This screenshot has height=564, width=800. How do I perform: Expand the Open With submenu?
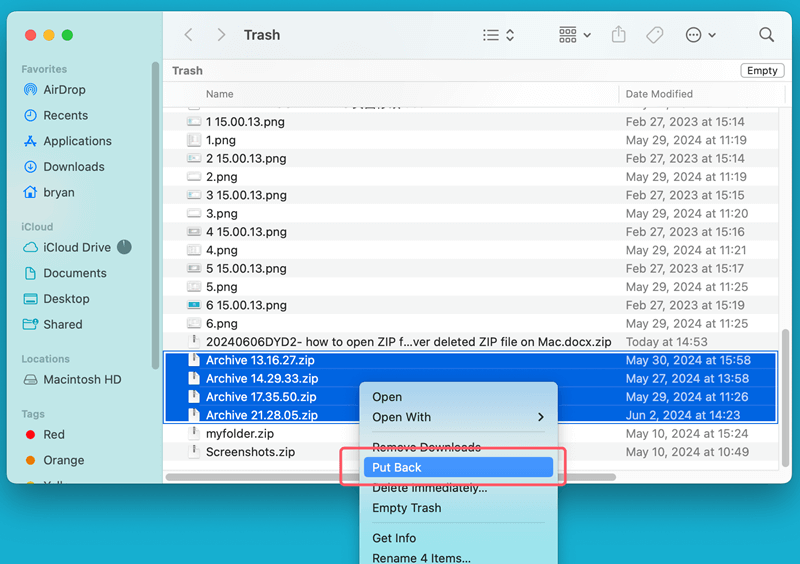tap(458, 417)
